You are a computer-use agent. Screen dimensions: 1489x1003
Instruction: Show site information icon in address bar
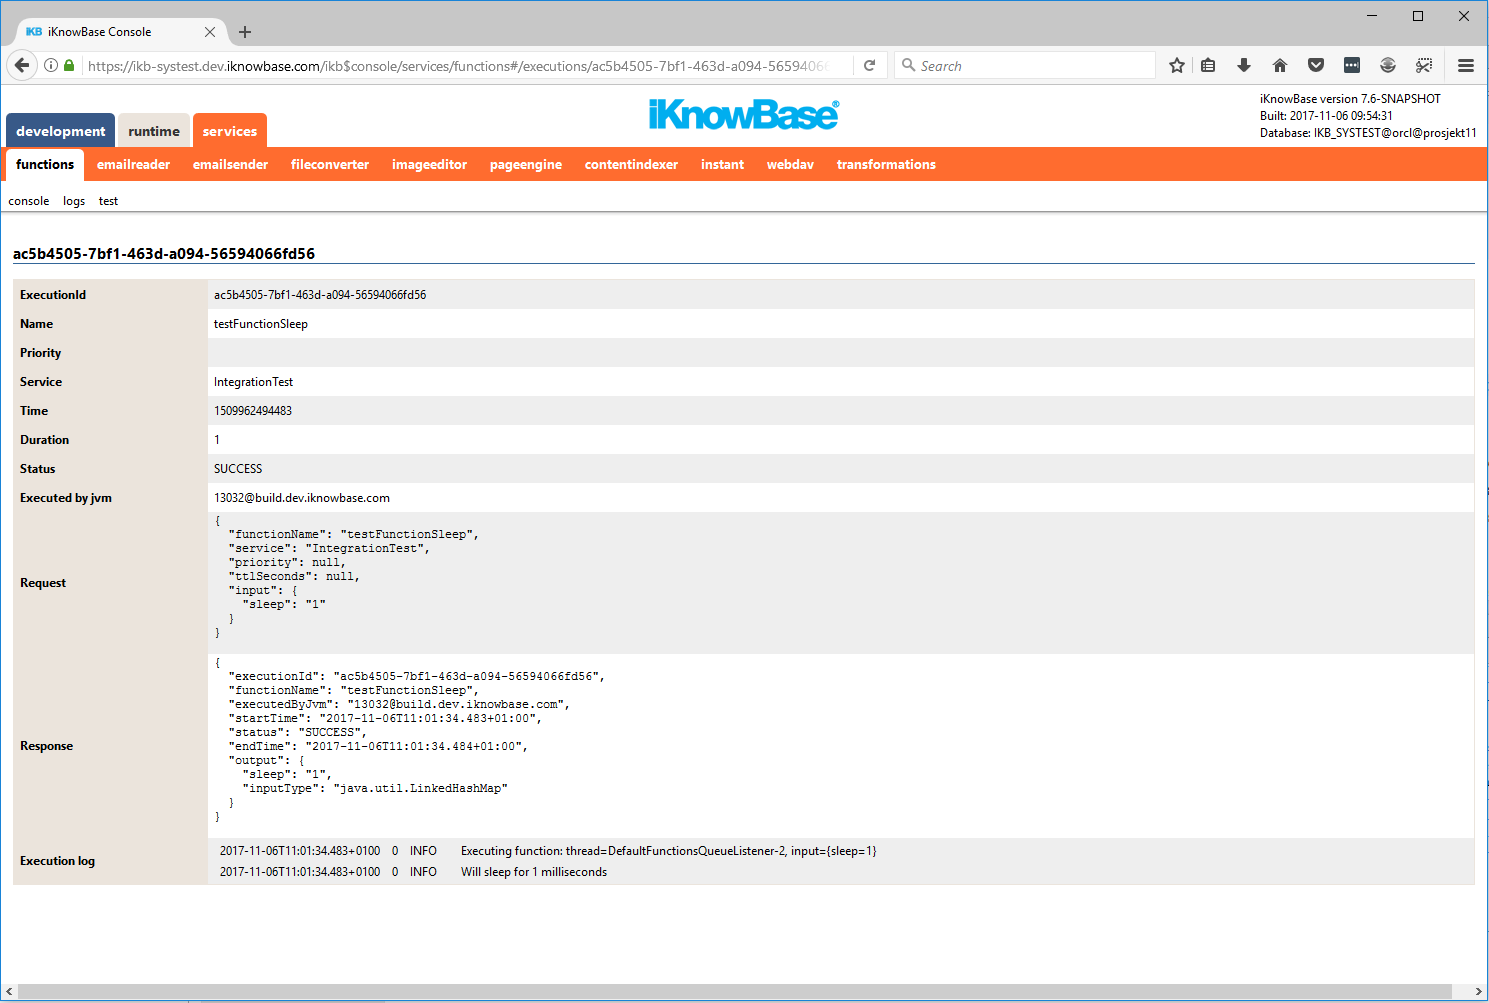[51, 66]
